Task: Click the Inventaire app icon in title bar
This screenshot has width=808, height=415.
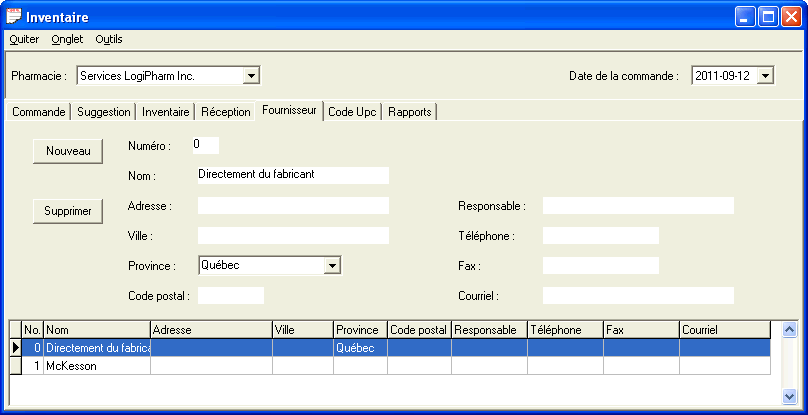Action: click(x=14, y=16)
